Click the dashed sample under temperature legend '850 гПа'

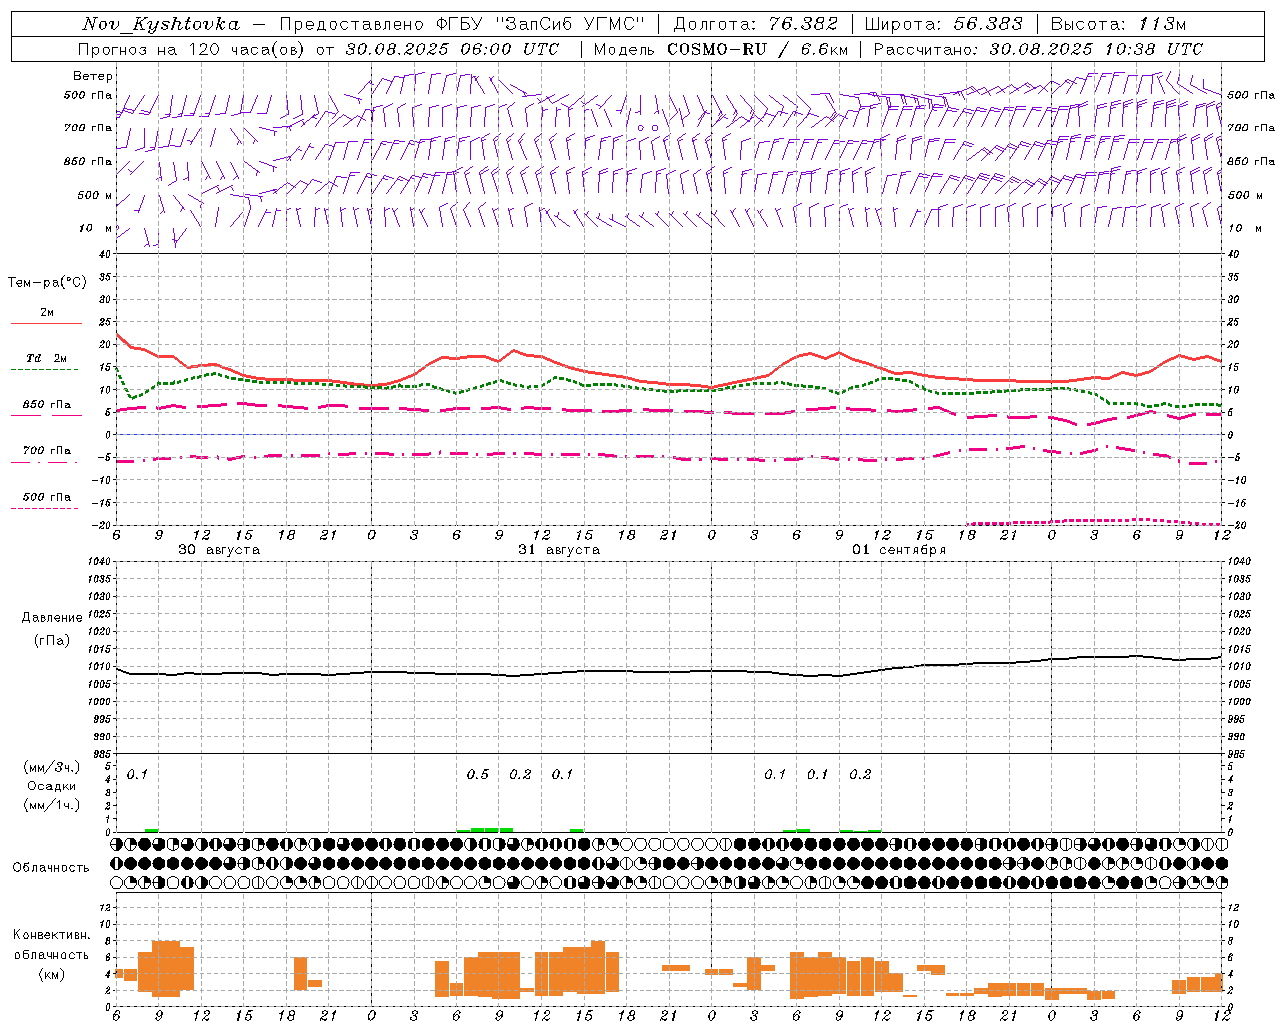44,415
